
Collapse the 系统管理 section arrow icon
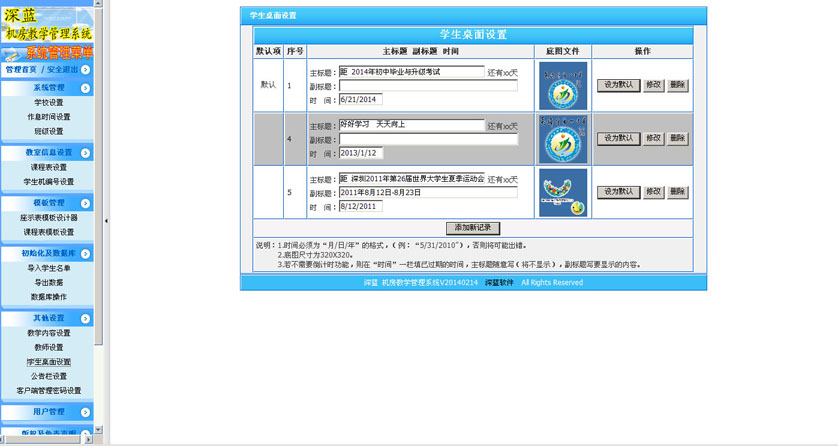coord(85,88)
